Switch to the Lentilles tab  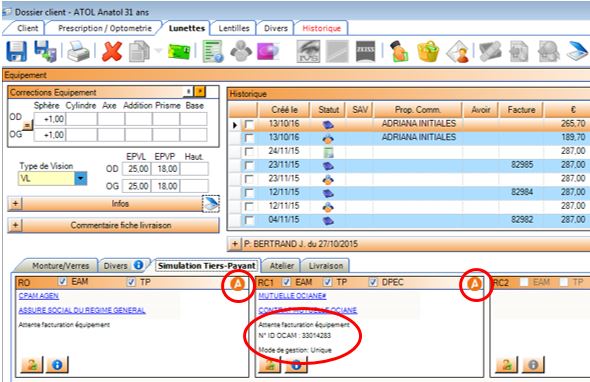click(x=234, y=28)
